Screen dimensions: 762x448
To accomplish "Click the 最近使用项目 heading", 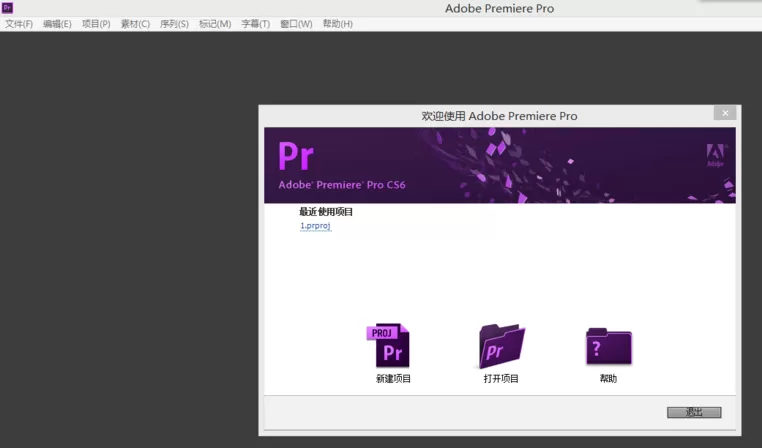I will pos(326,211).
